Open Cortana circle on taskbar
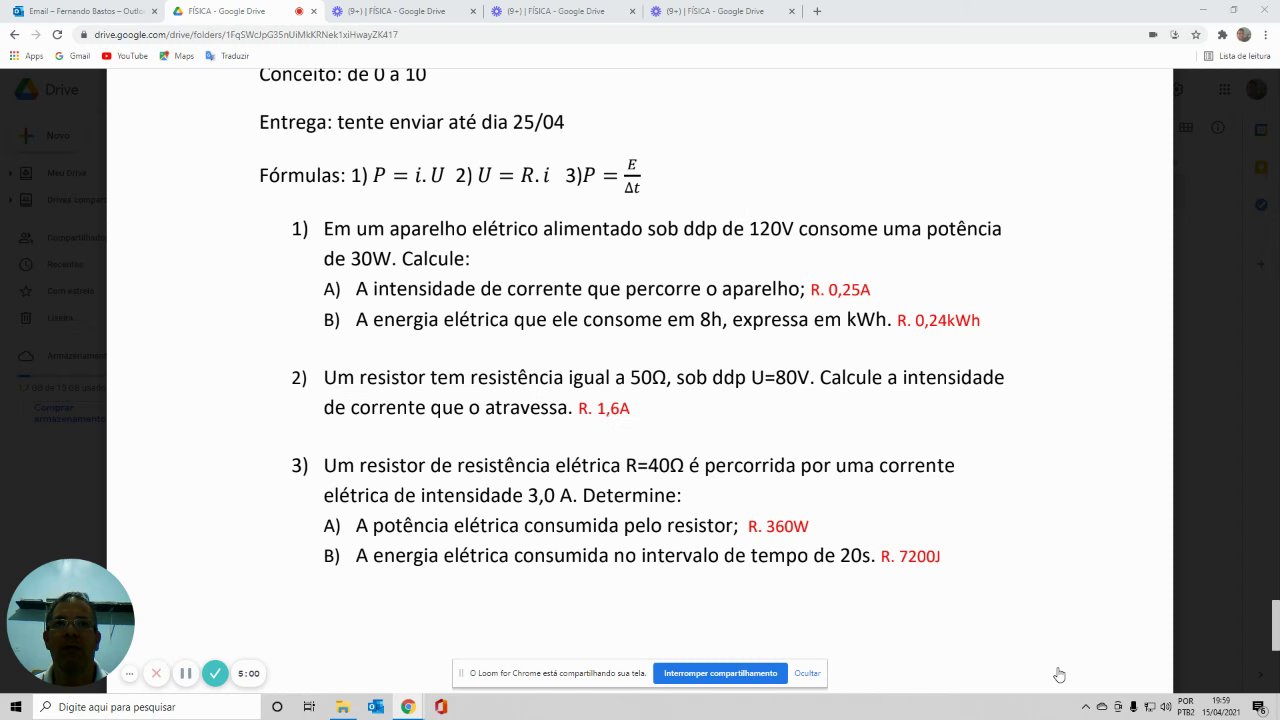This screenshot has width=1280, height=720. click(x=277, y=707)
